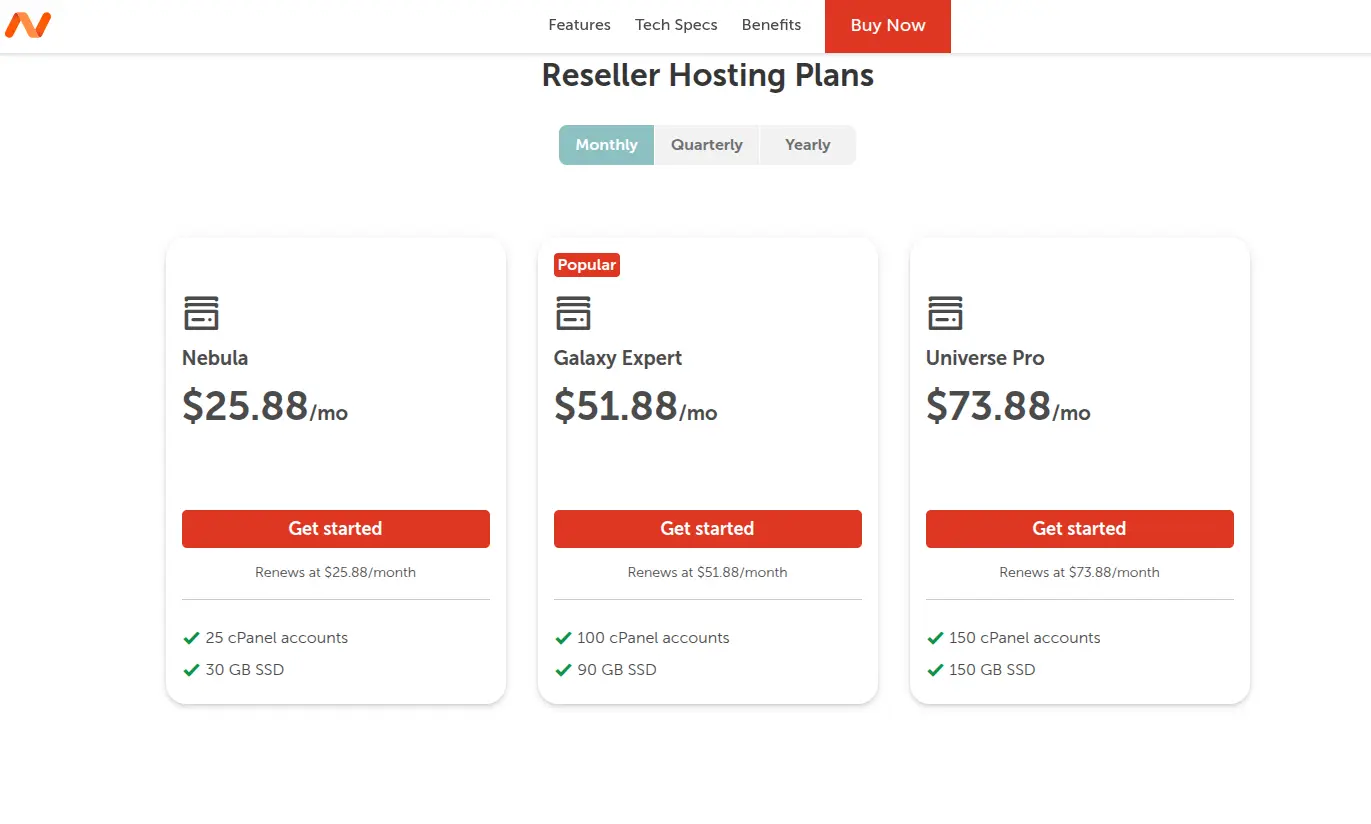Screen dimensions: 1371x824
Task: Click the Nebula plan name
Action: coord(215,358)
